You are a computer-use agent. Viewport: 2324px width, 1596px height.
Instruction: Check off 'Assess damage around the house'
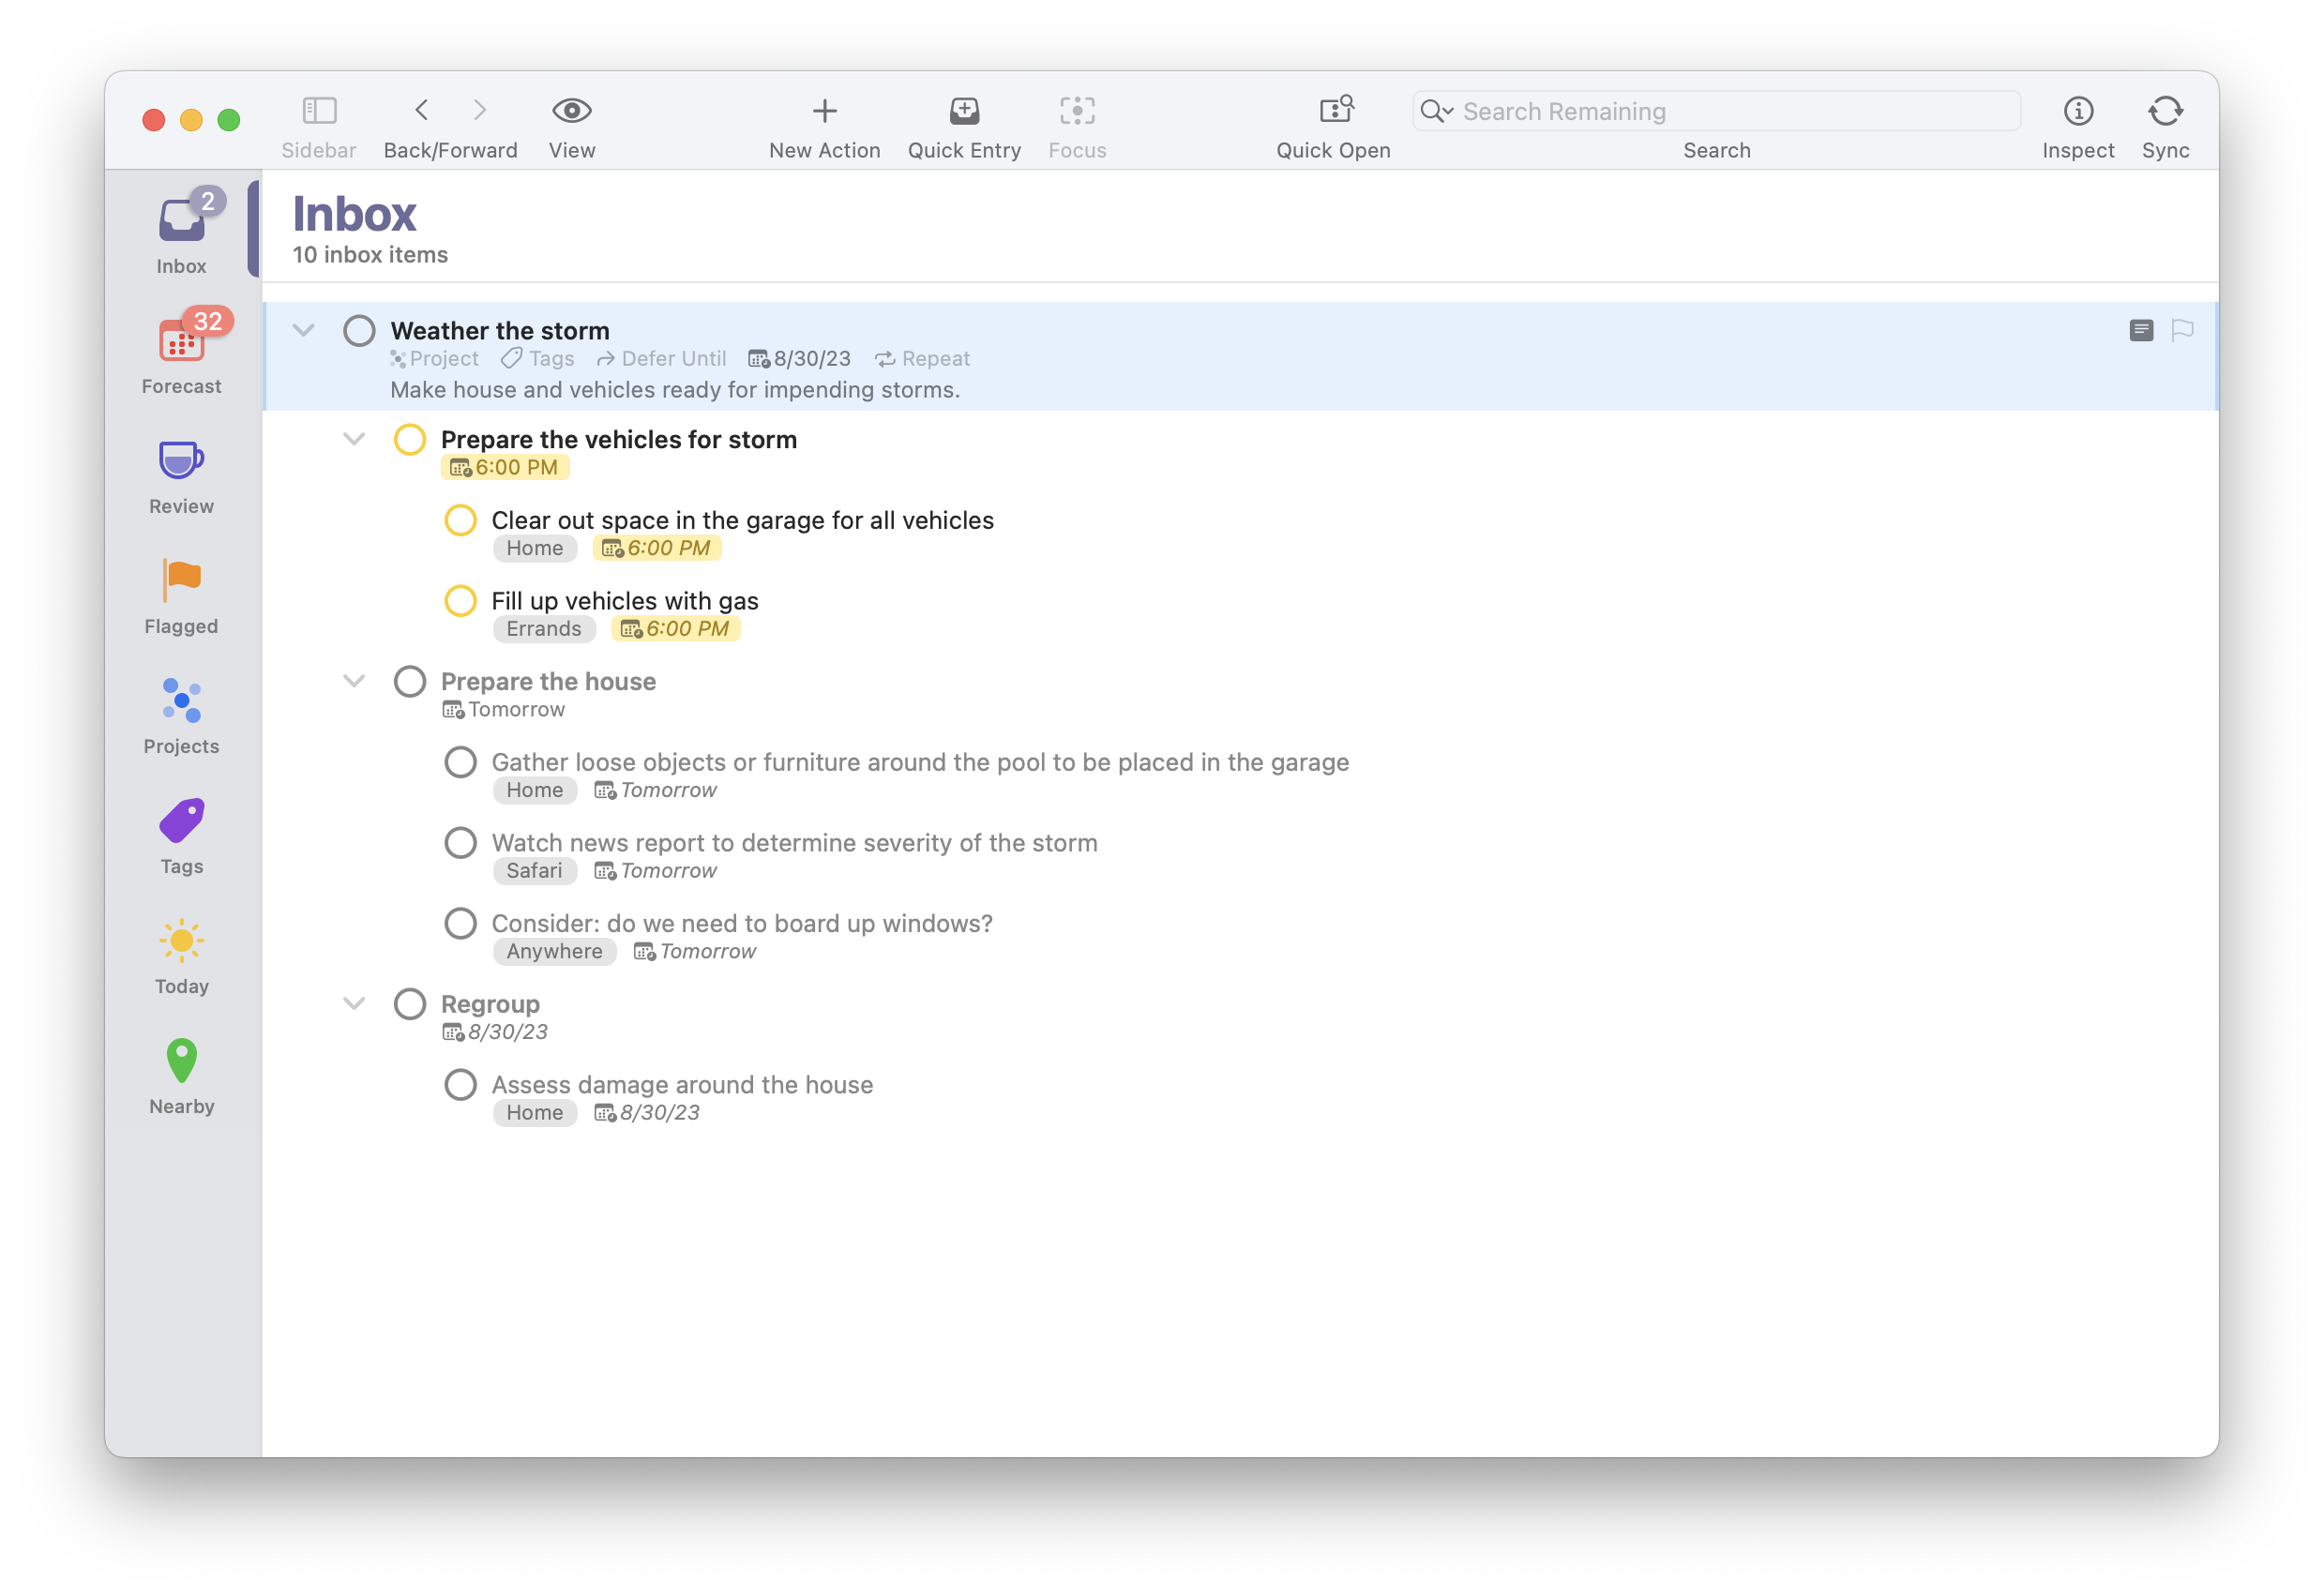coord(460,1085)
